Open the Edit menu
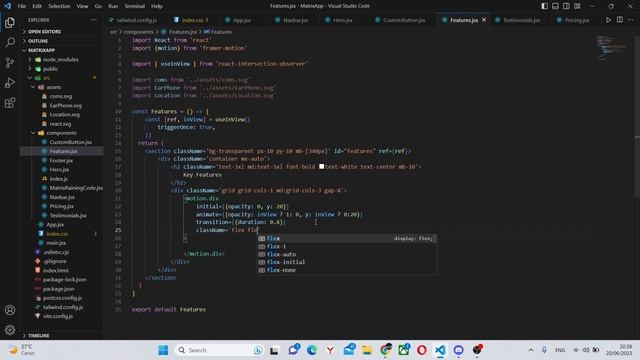Screen dimensions: 640x360 pyautogui.click(x=37, y=6)
